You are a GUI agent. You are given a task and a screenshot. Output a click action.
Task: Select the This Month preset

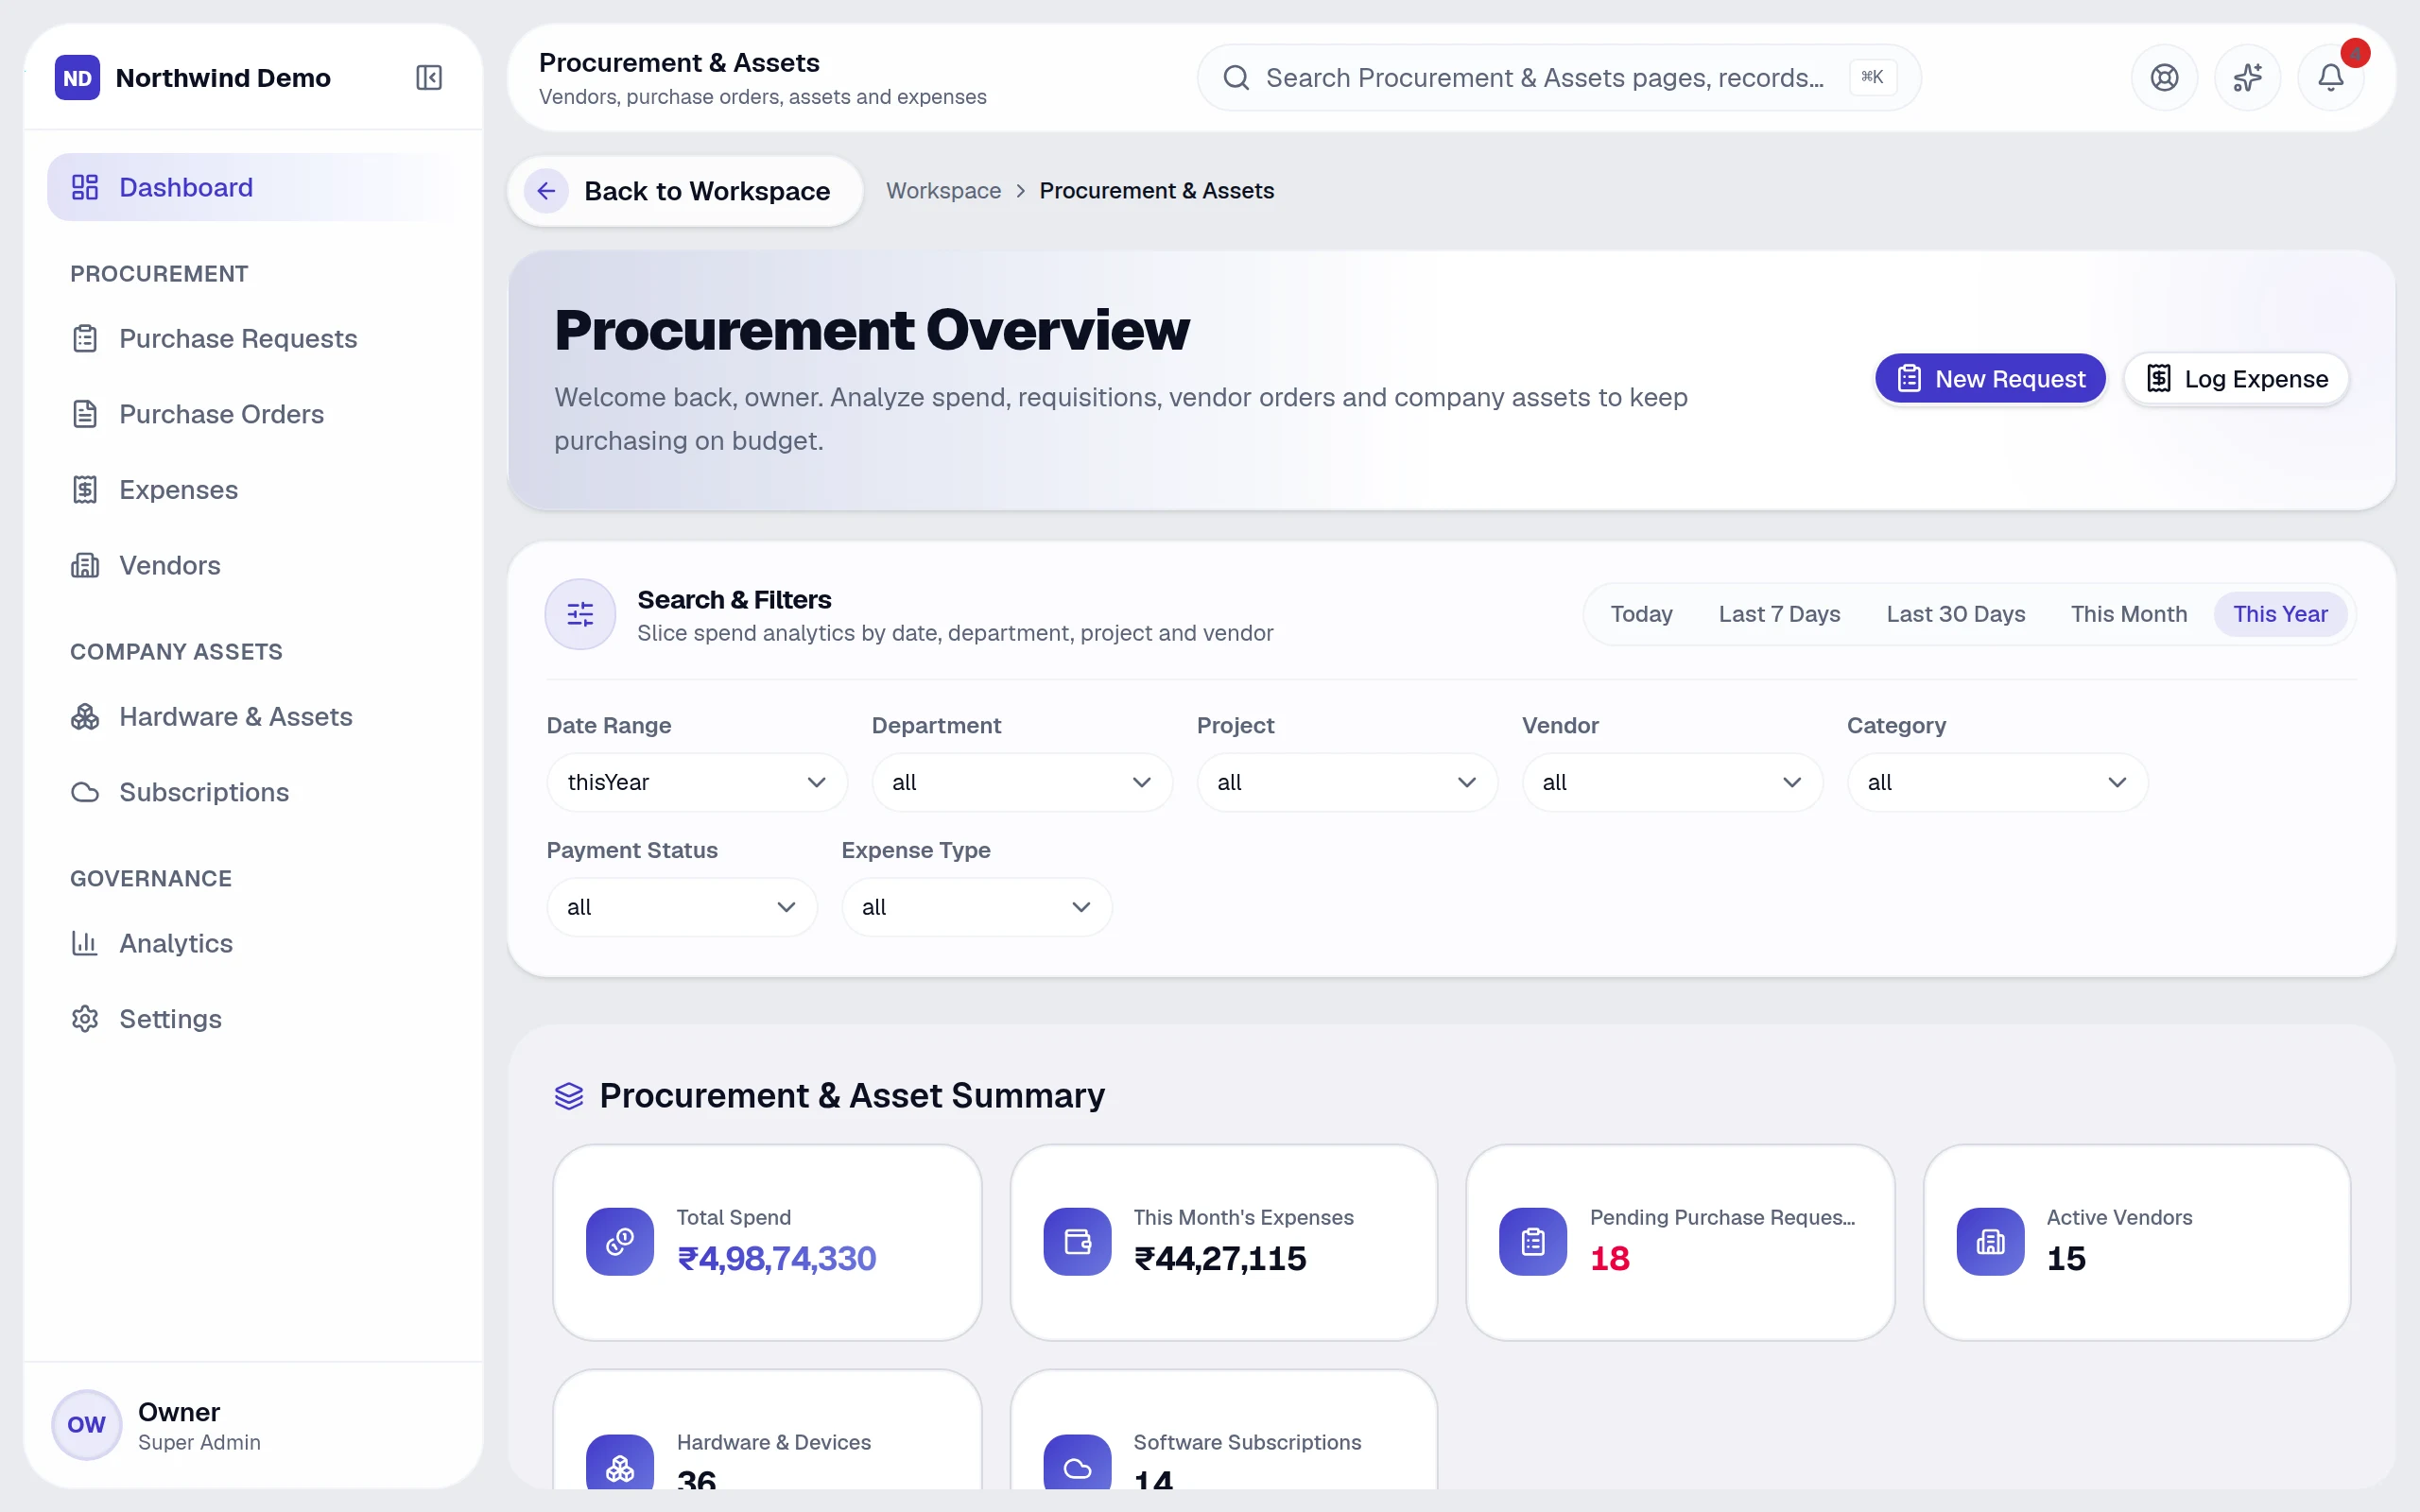(2128, 614)
